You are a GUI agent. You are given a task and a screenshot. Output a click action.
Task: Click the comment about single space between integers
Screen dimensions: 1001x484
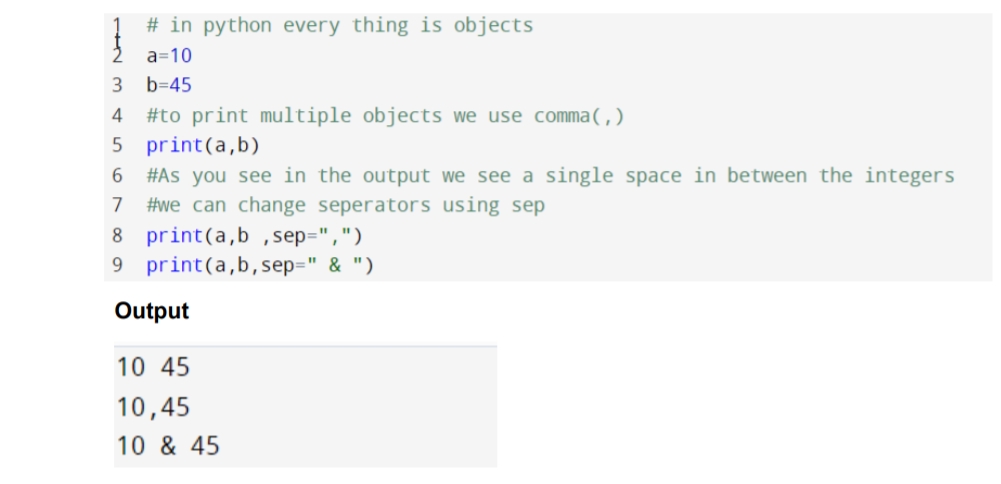coord(550,175)
